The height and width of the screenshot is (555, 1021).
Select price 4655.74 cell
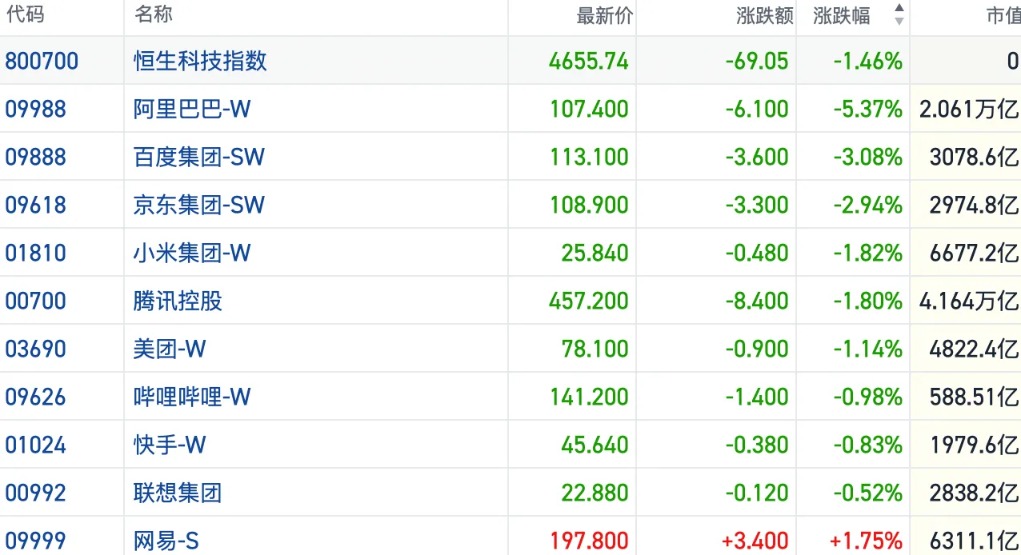589,61
